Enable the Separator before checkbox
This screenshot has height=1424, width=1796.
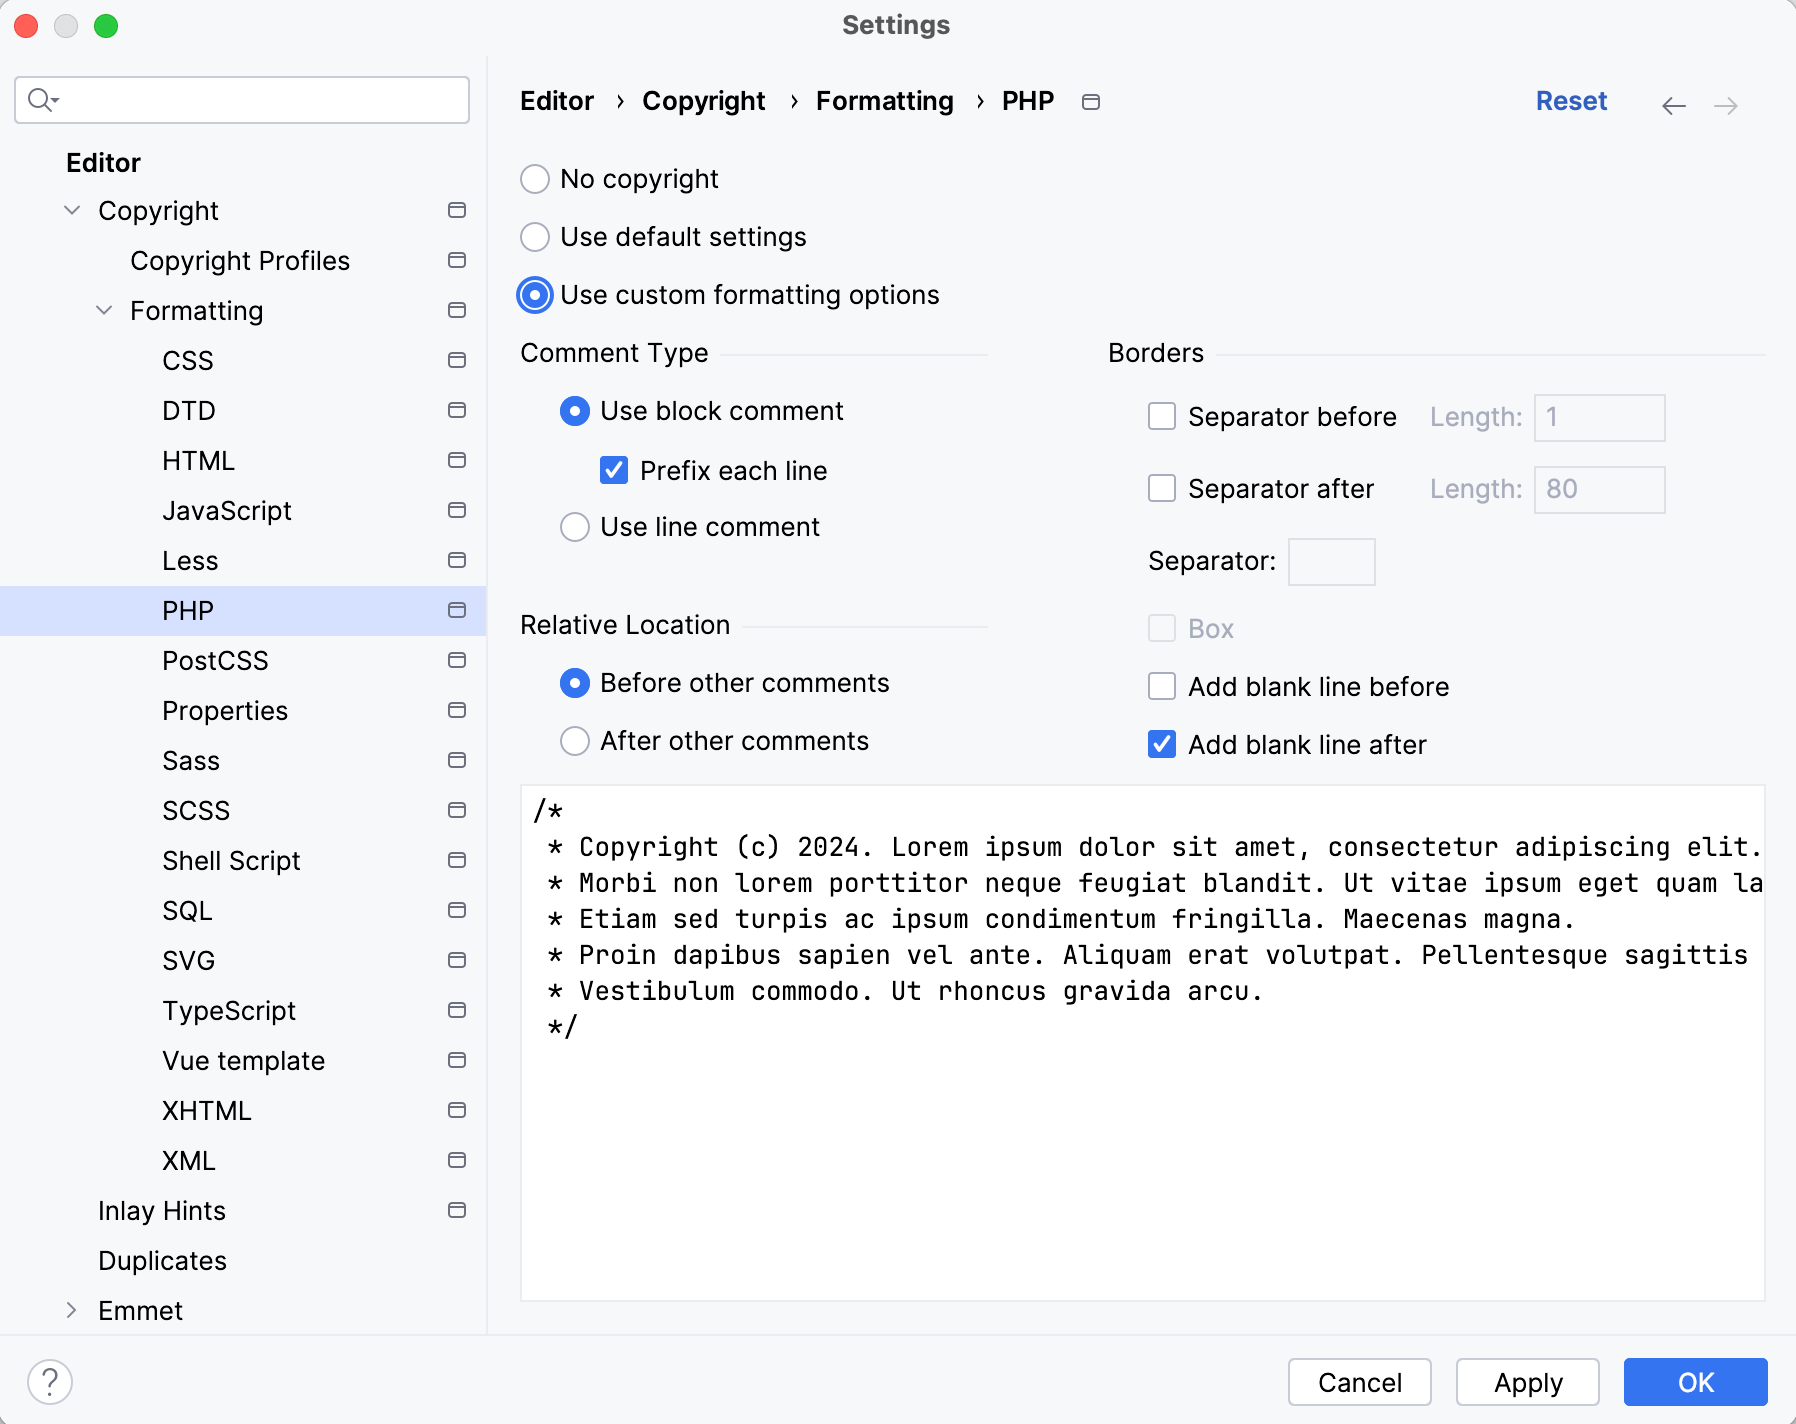1161,417
